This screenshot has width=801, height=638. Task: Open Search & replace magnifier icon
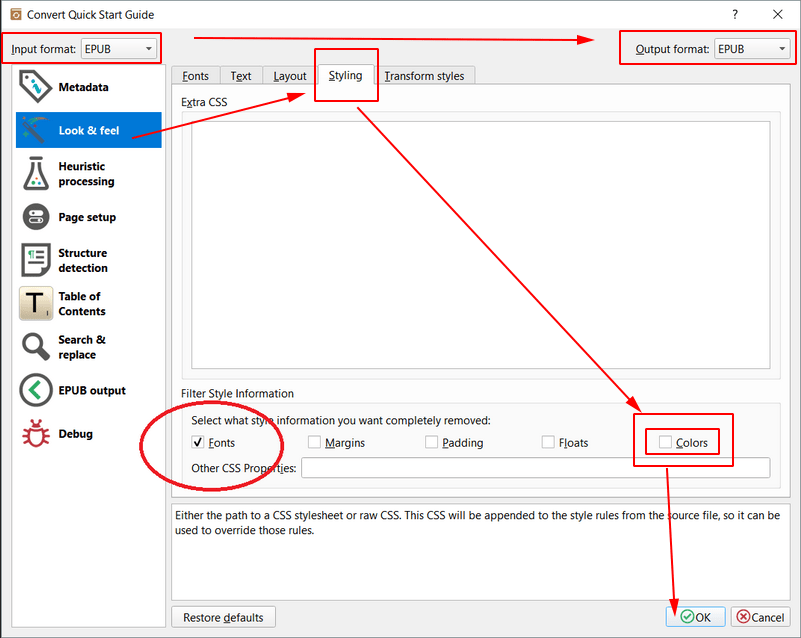click(x=36, y=346)
